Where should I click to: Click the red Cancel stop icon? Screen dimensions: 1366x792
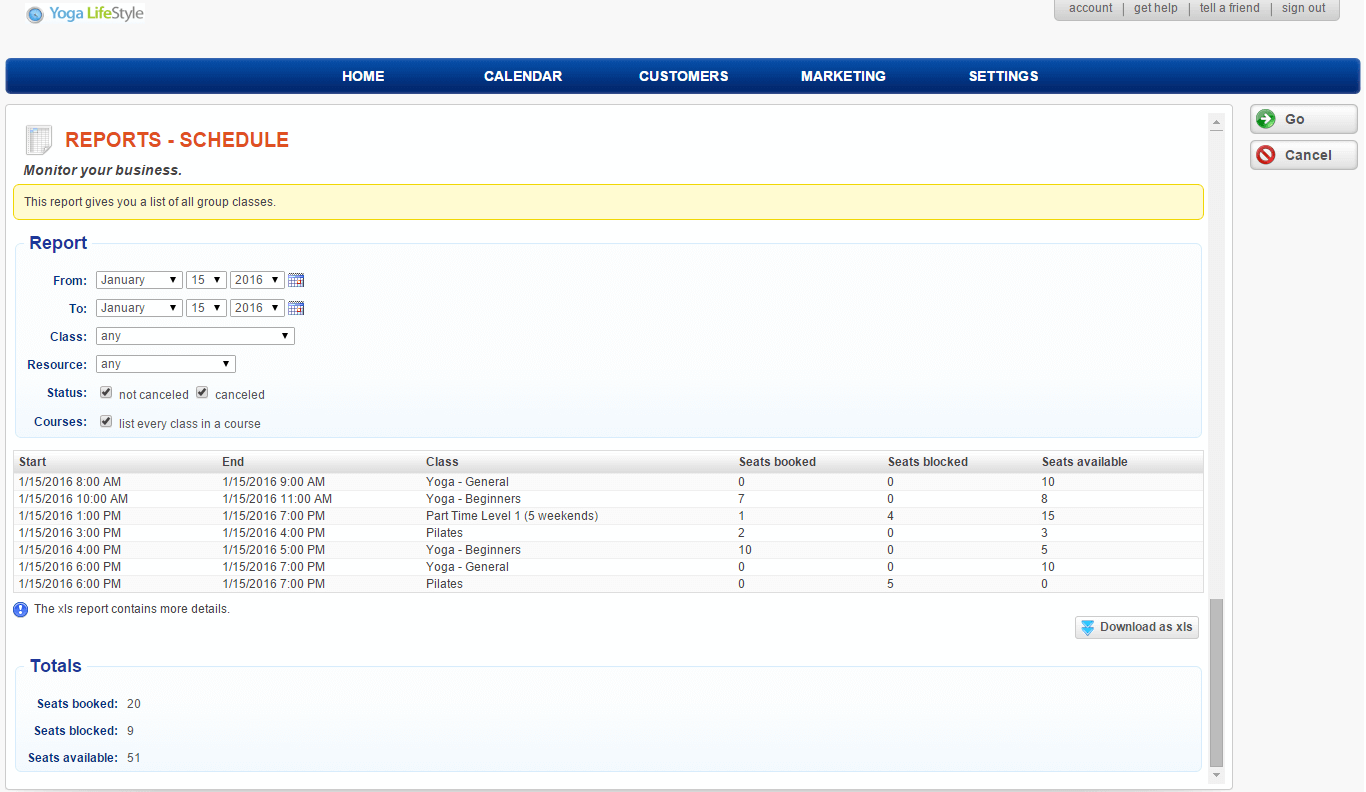[1266, 154]
